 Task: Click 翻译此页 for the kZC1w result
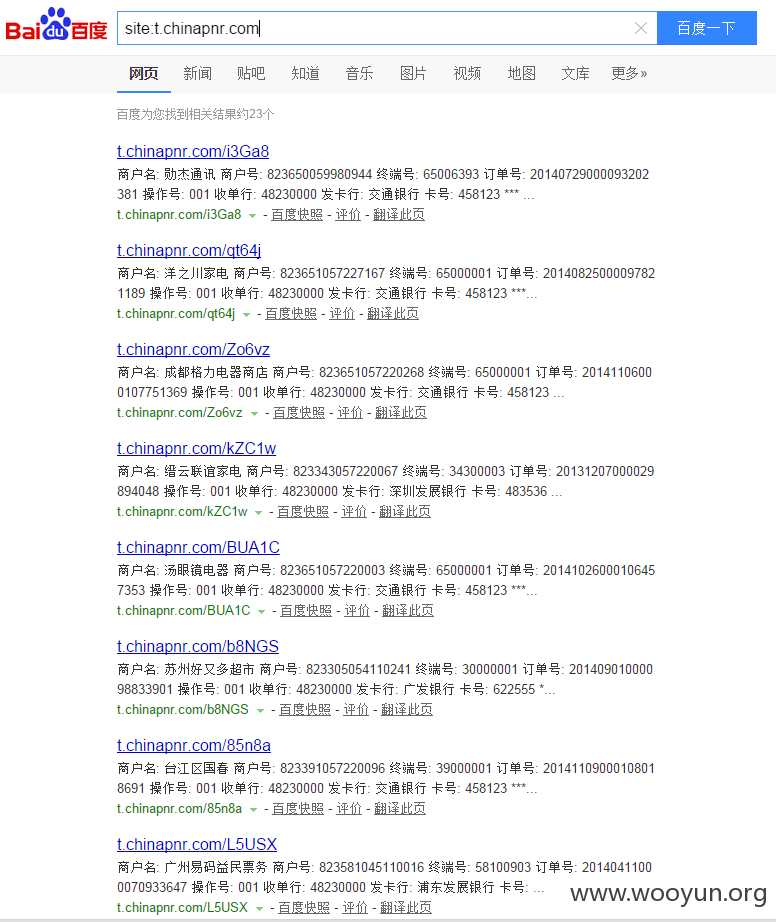pos(404,512)
